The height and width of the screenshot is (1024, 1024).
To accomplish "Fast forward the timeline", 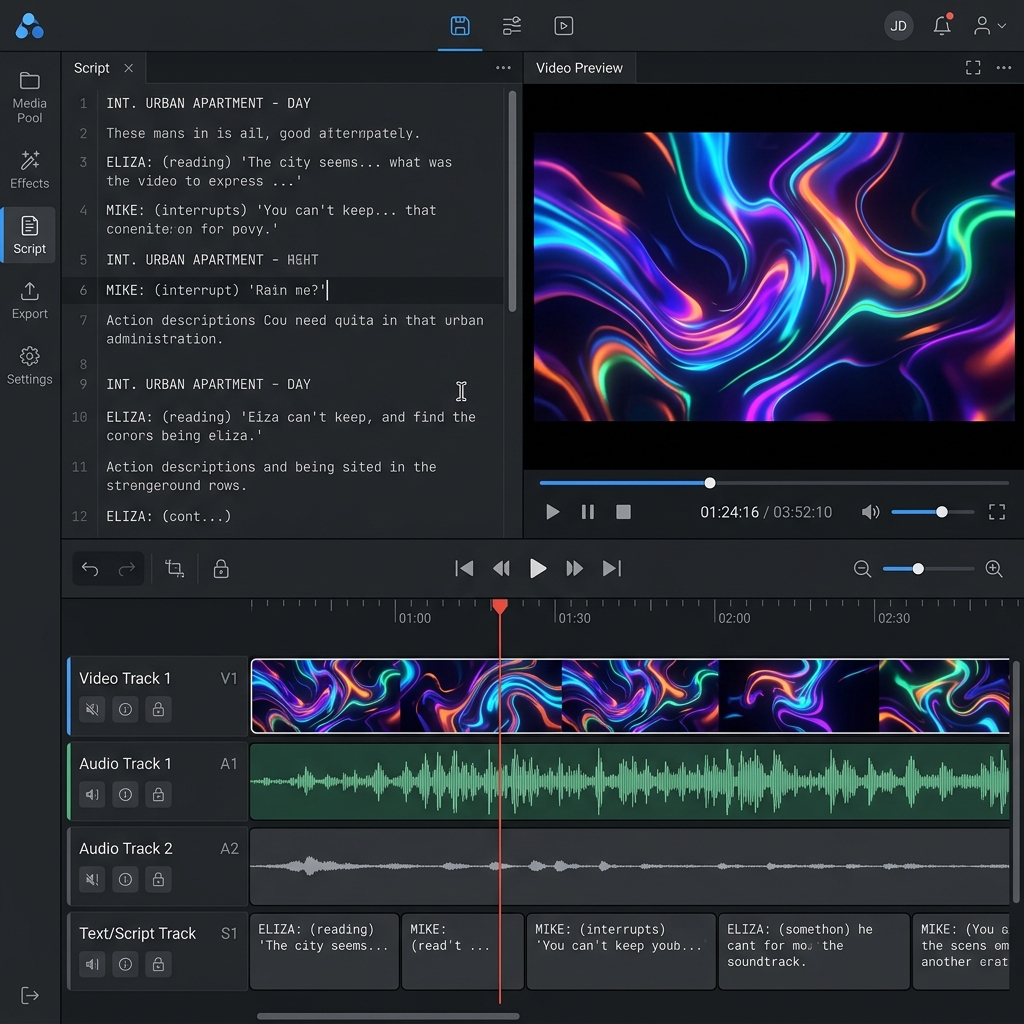I will coord(575,569).
